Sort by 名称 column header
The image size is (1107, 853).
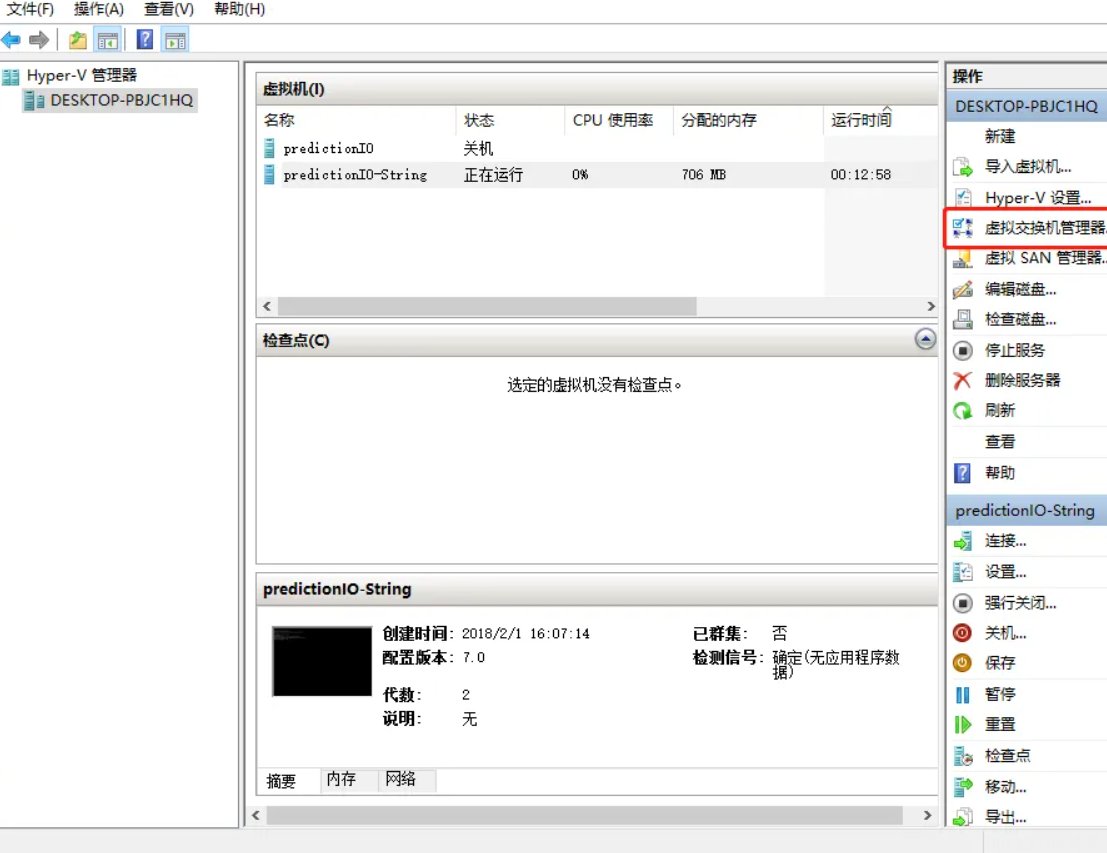pyautogui.click(x=357, y=120)
